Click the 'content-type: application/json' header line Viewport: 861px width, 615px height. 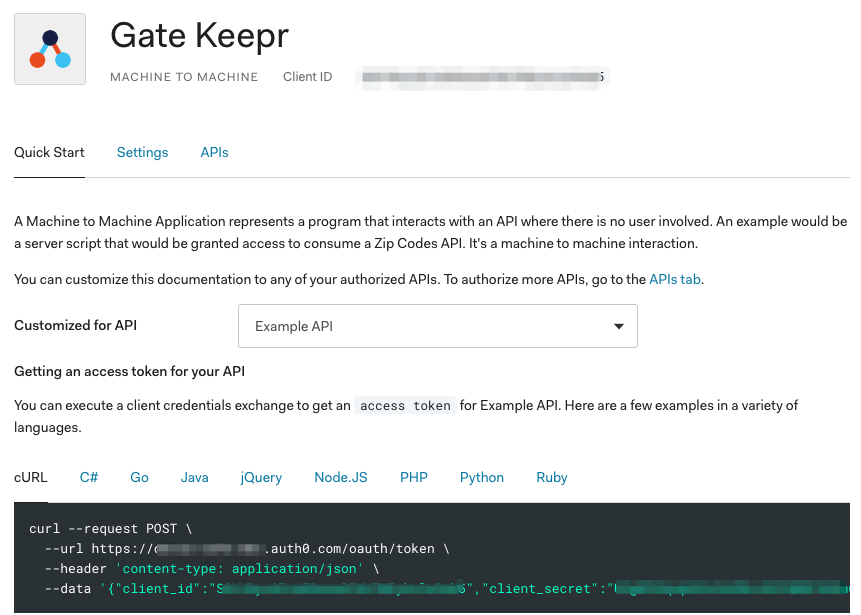pyautogui.click(x=212, y=568)
